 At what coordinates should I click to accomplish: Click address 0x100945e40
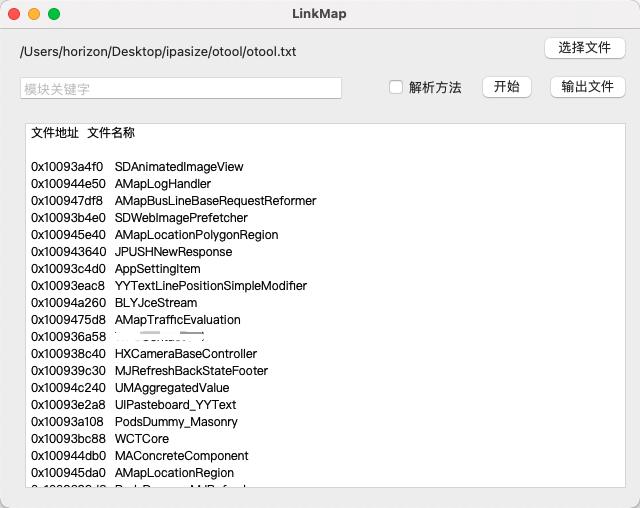pos(69,235)
